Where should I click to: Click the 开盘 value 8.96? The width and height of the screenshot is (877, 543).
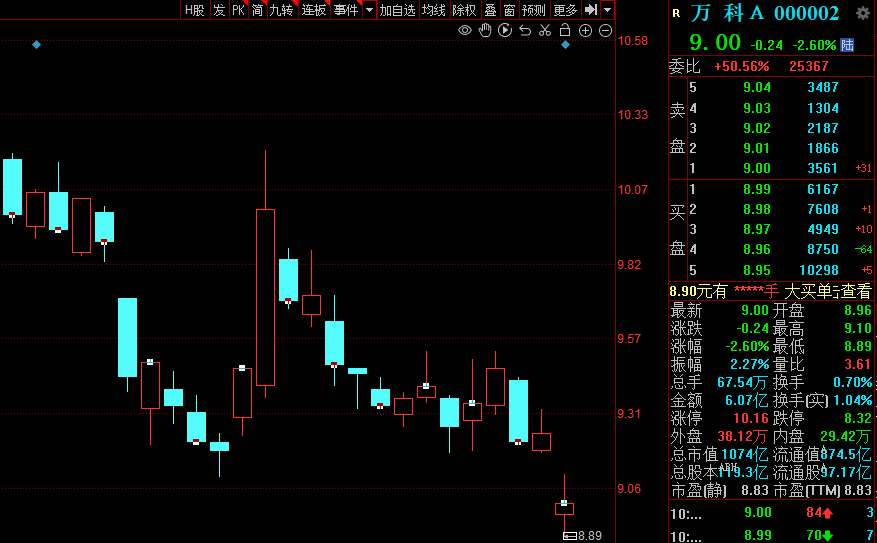857,310
